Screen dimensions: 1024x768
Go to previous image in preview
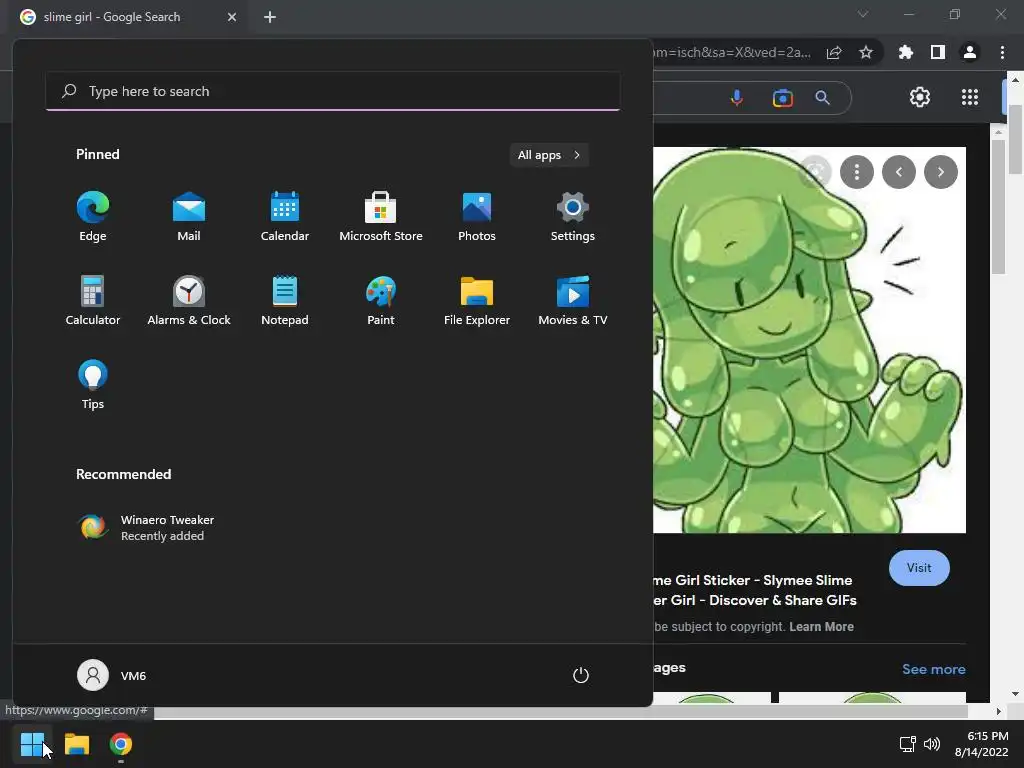point(899,172)
